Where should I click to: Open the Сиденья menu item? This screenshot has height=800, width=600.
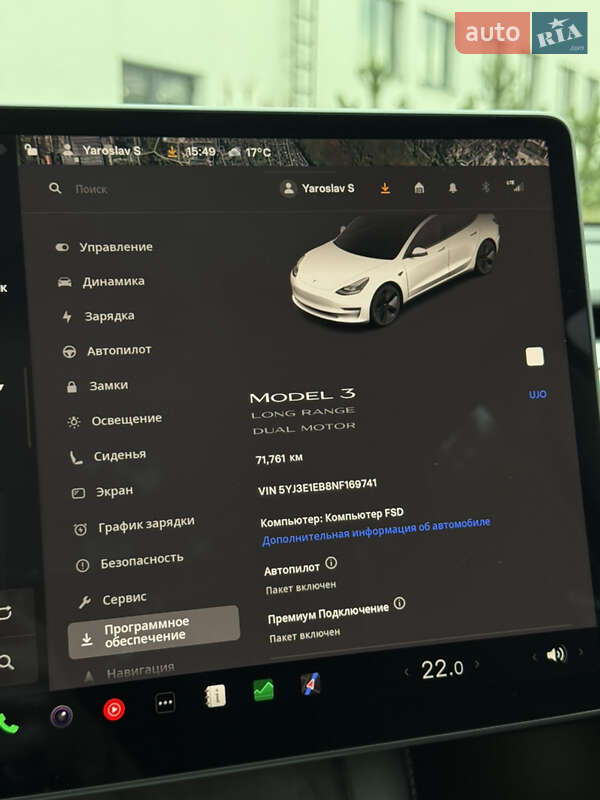click(x=108, y=456)
